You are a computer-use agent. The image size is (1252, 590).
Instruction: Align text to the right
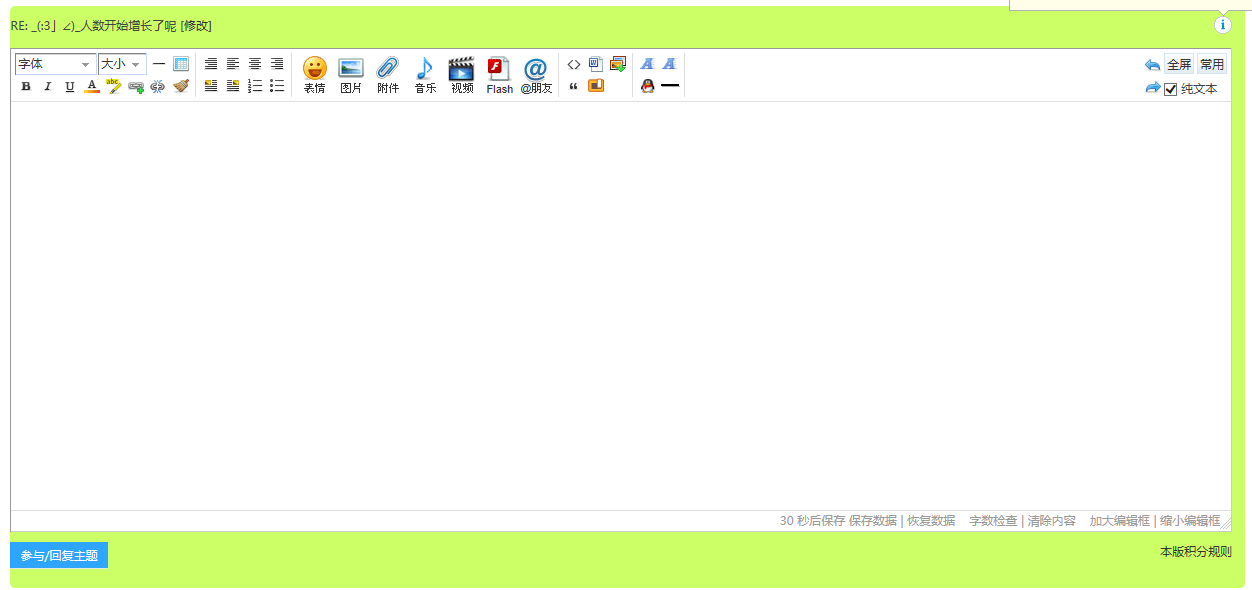coord(277,64)
